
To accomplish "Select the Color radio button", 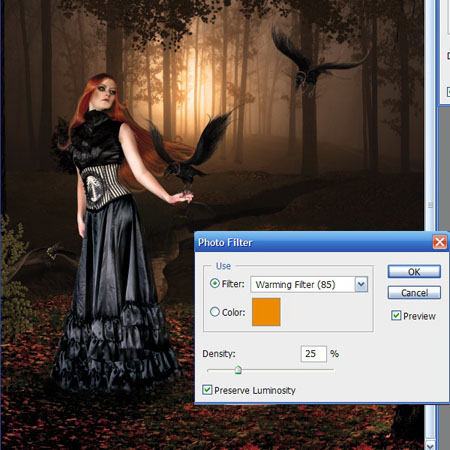I will [215, 312].
